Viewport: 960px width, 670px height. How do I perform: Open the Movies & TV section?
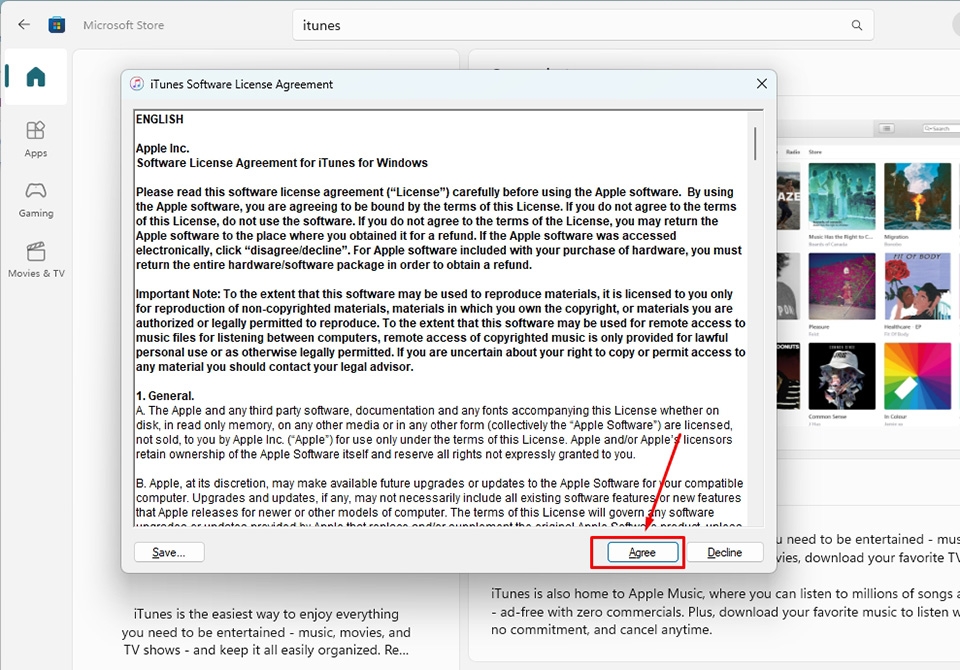tap(36, 260)
